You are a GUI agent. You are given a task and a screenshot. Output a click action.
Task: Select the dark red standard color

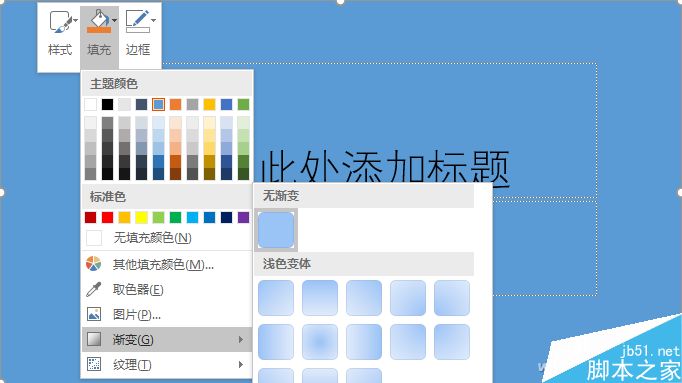pos(90,217)
